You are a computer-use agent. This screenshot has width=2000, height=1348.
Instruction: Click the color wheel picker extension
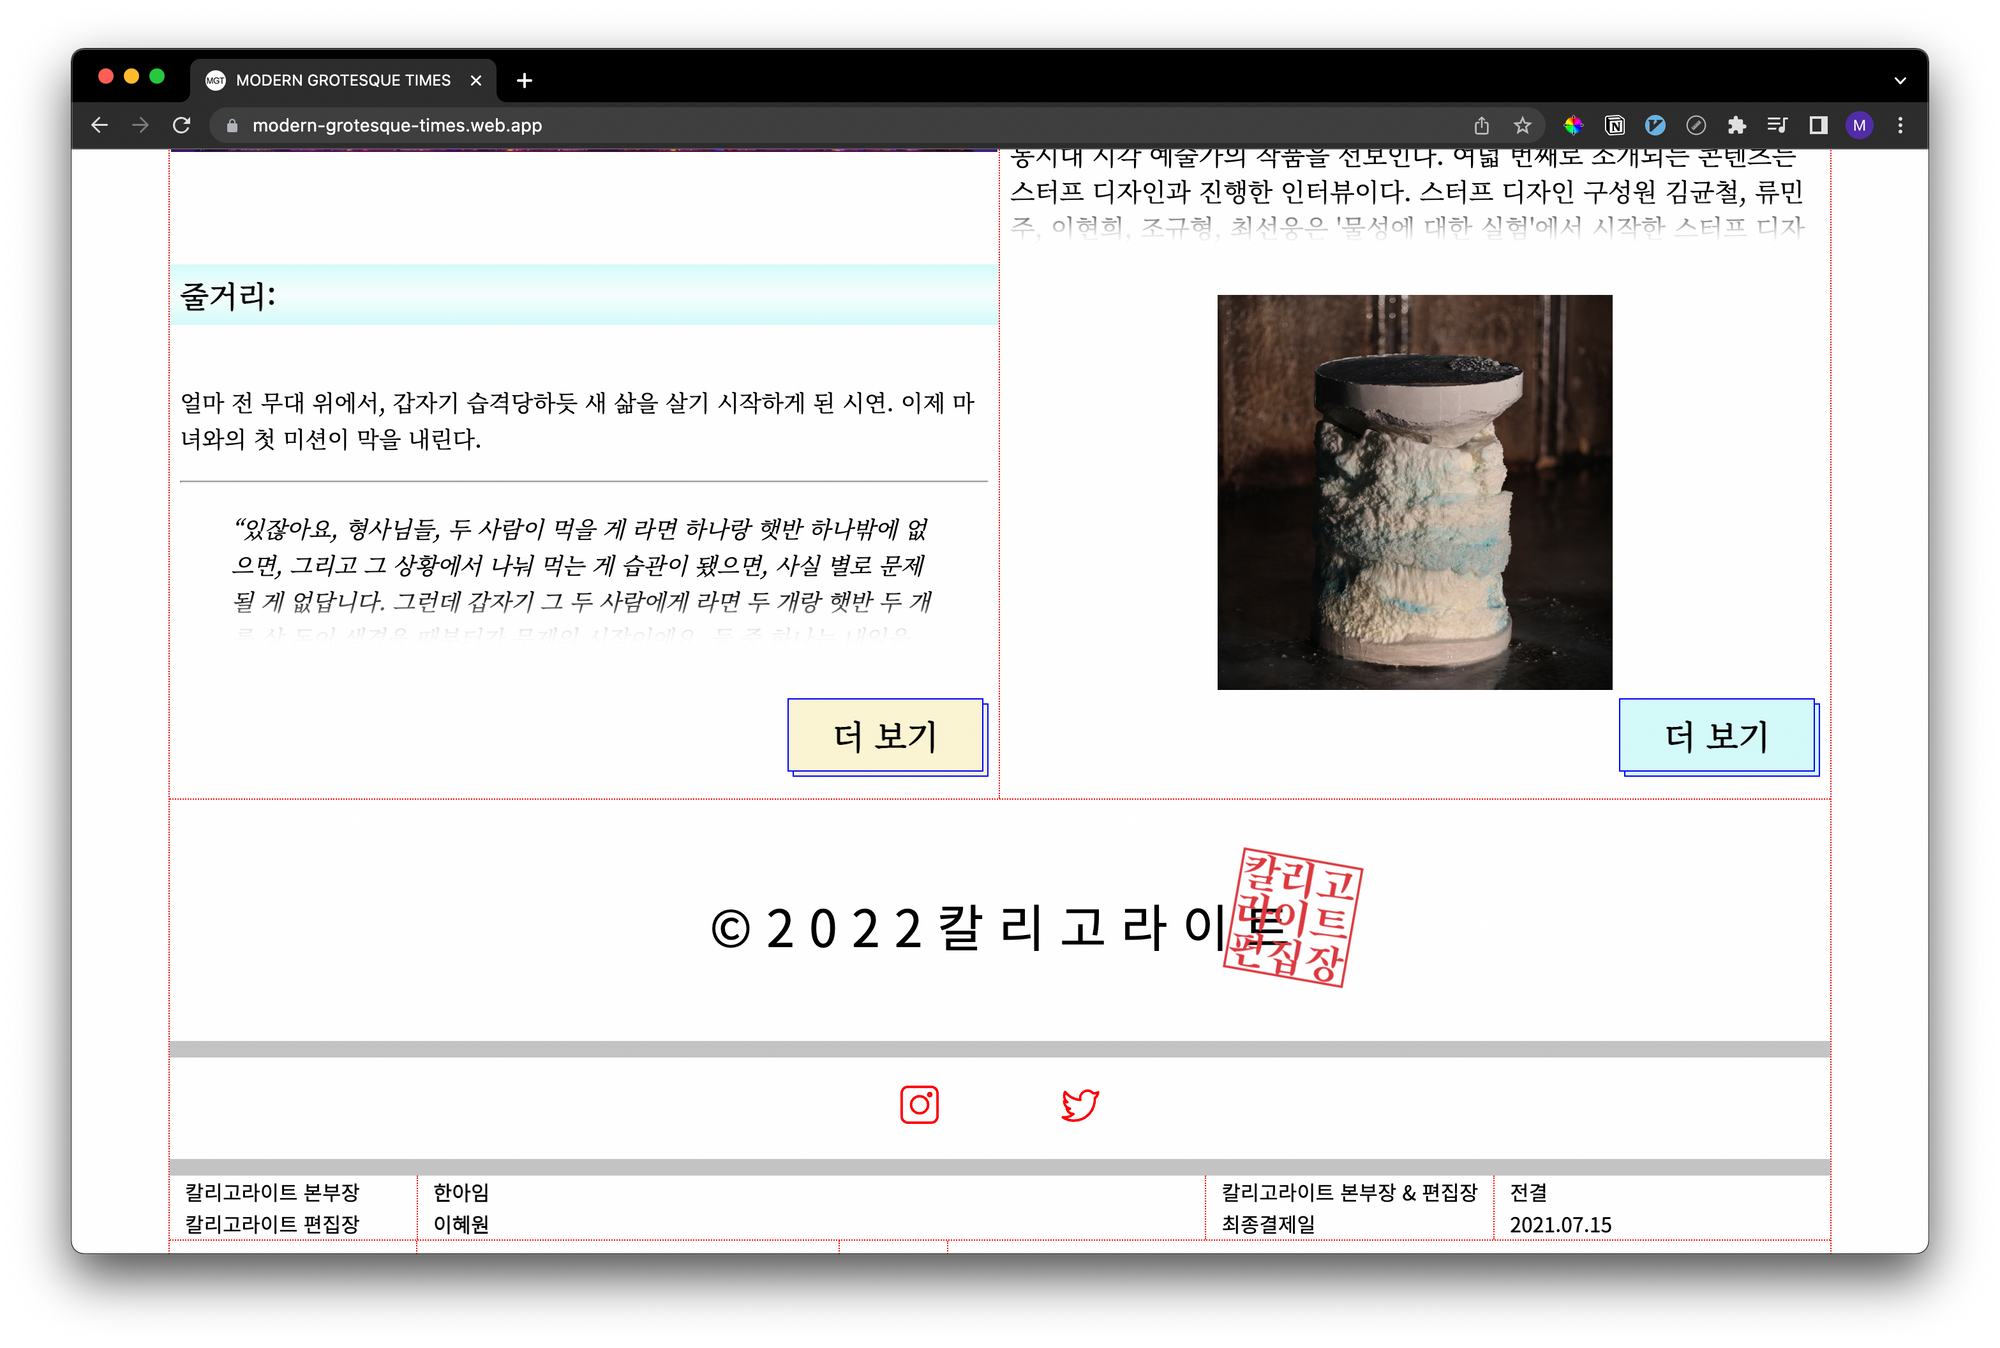tap(1573, 125)
